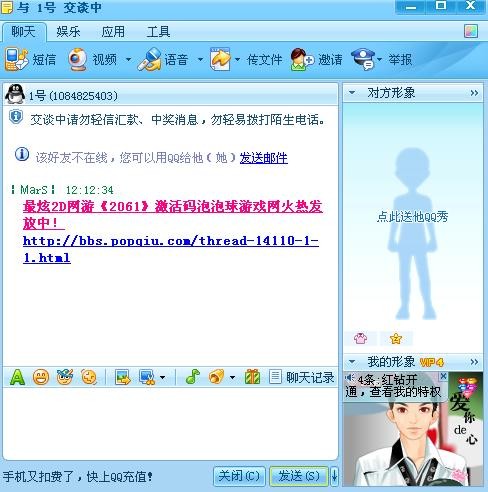Click the pink 最炫2D网游 promo link

(x=173, y=214)
